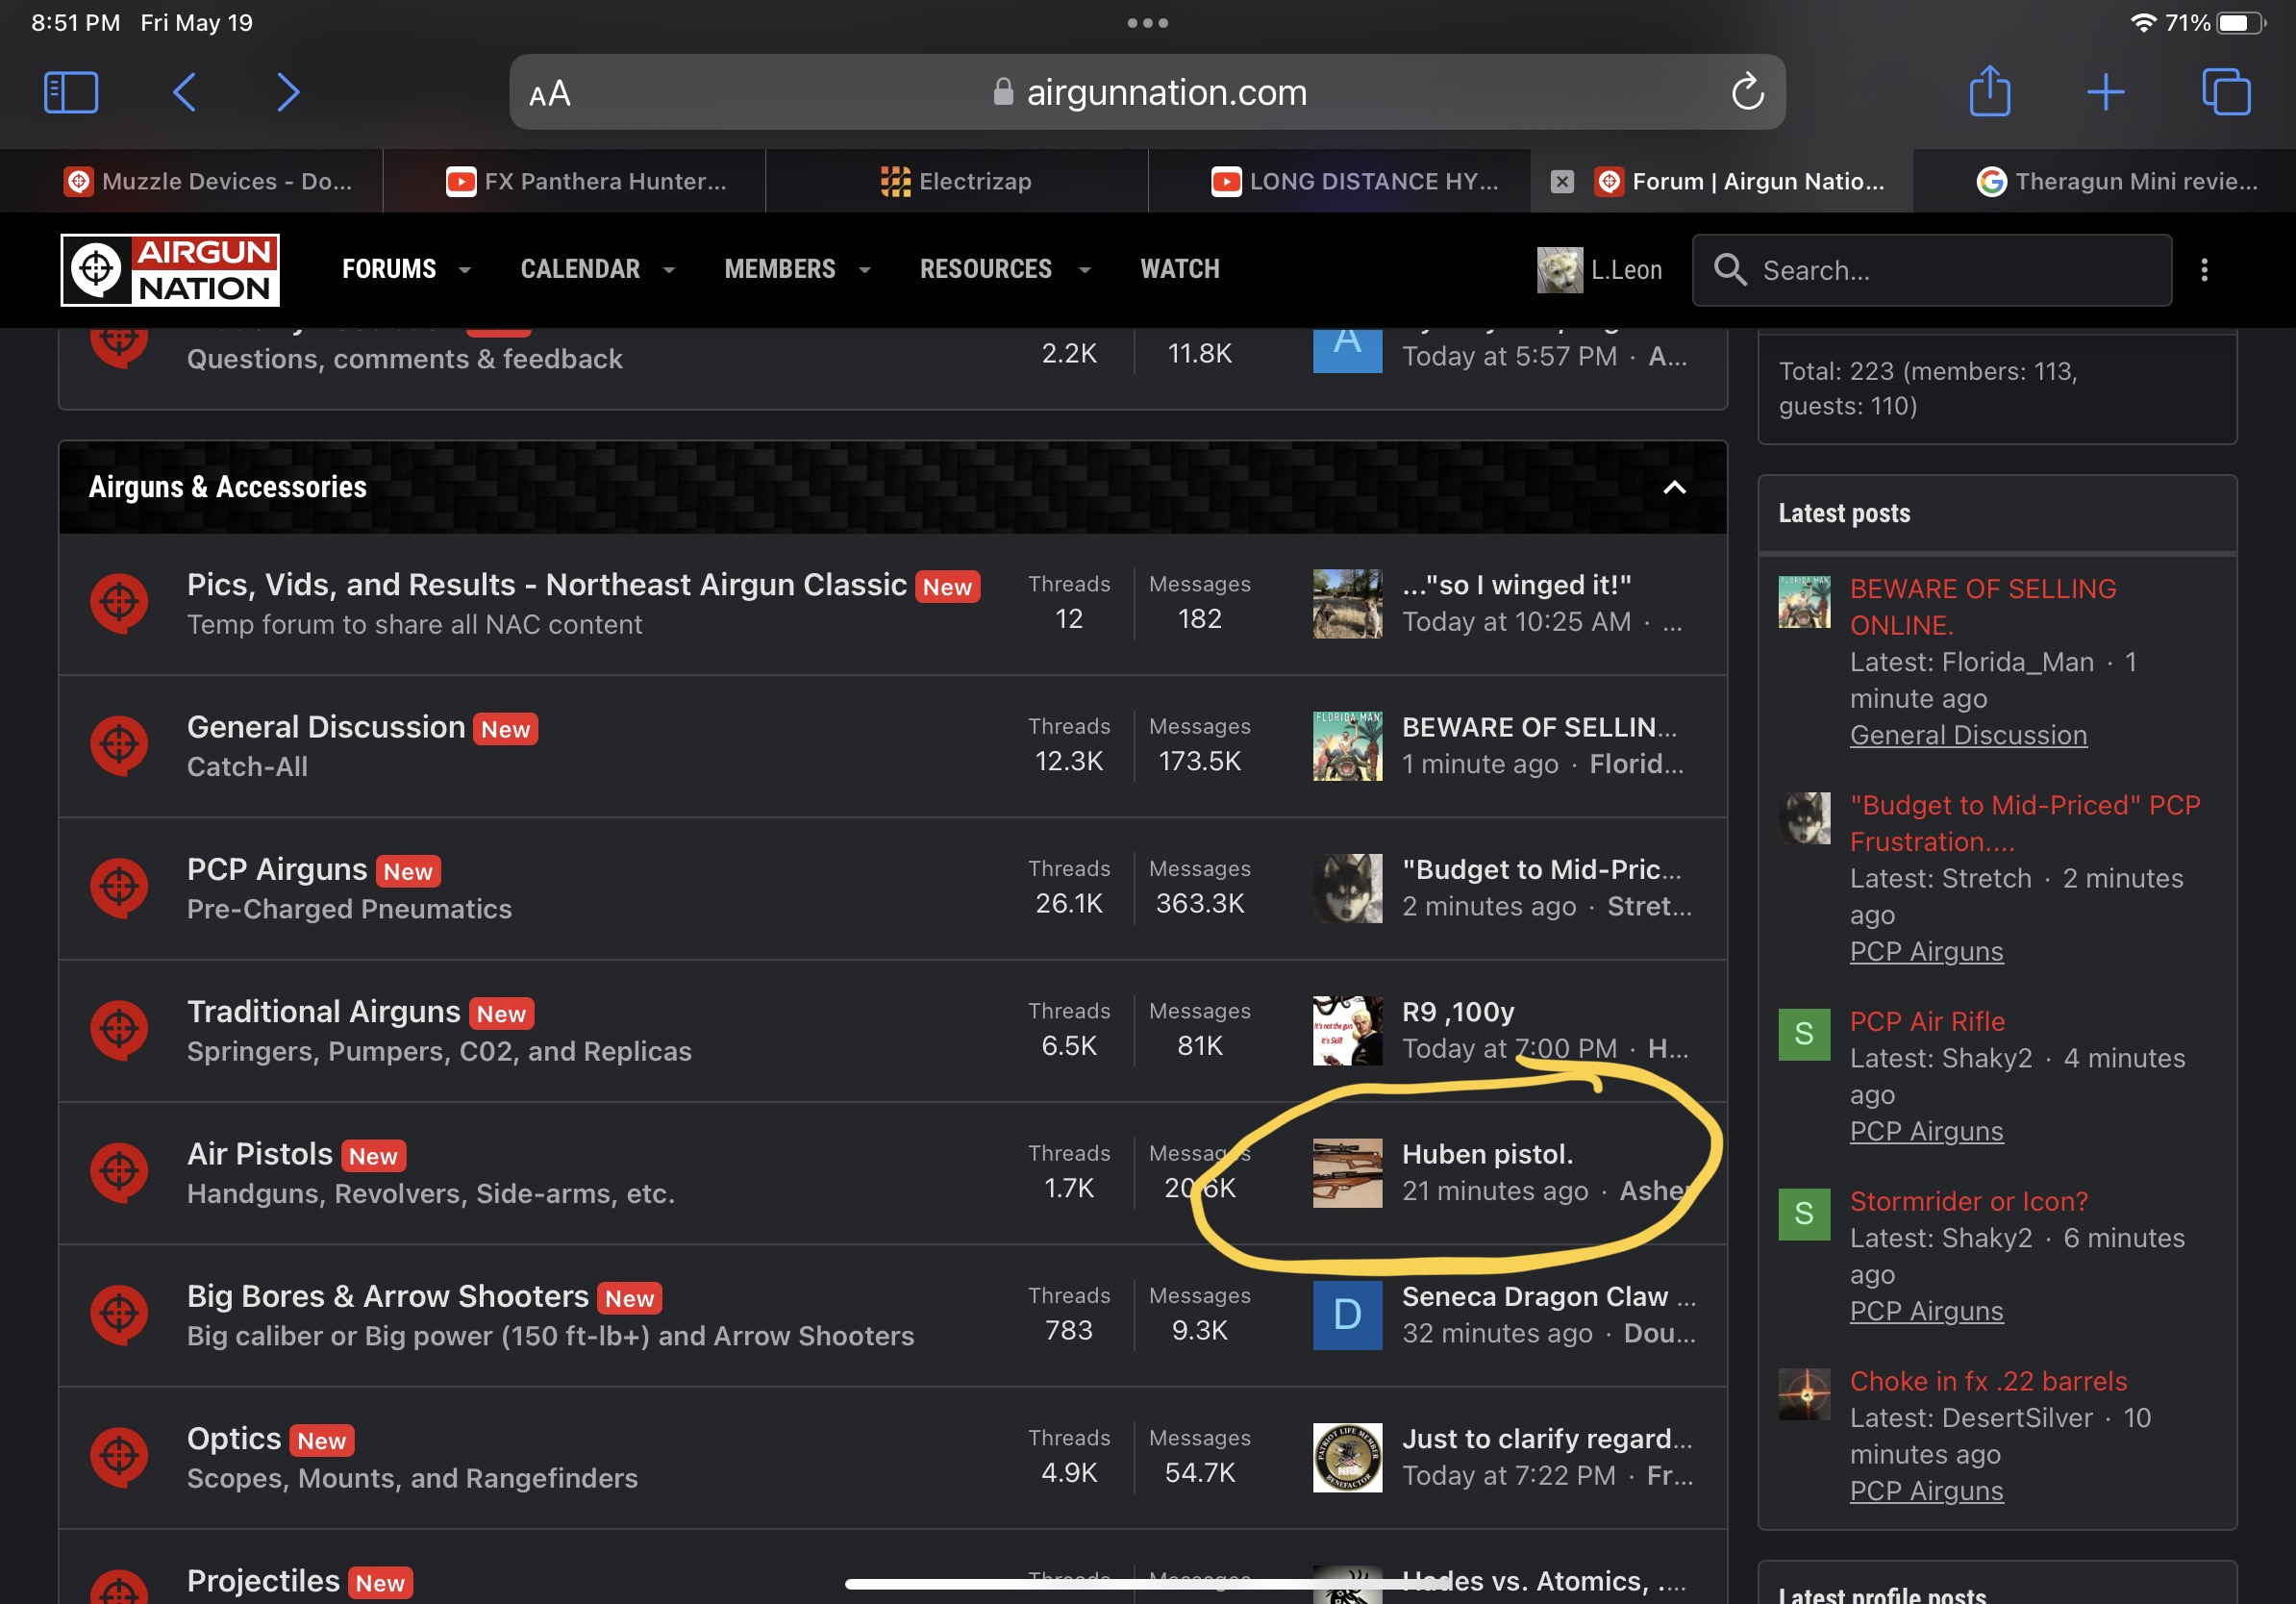Click the search magnifier icon
The width and height of the screenshot is (2296, 1604).
click(x=1730, y=270)
